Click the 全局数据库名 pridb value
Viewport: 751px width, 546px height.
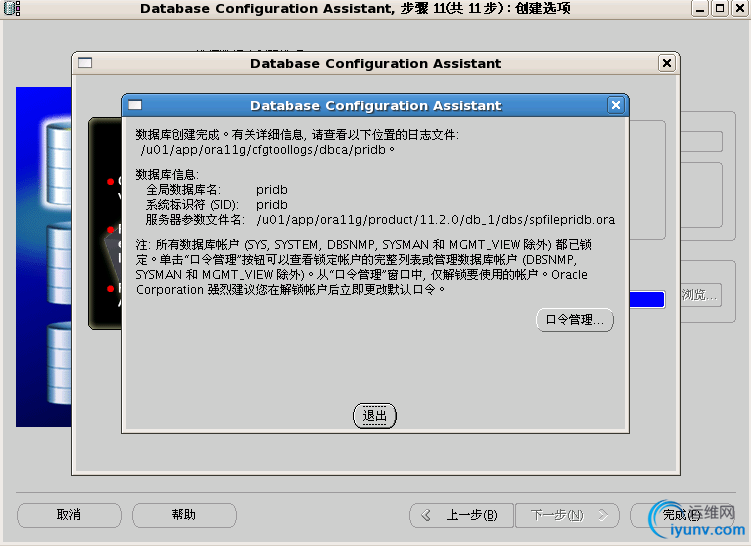(x=272, y=190)
